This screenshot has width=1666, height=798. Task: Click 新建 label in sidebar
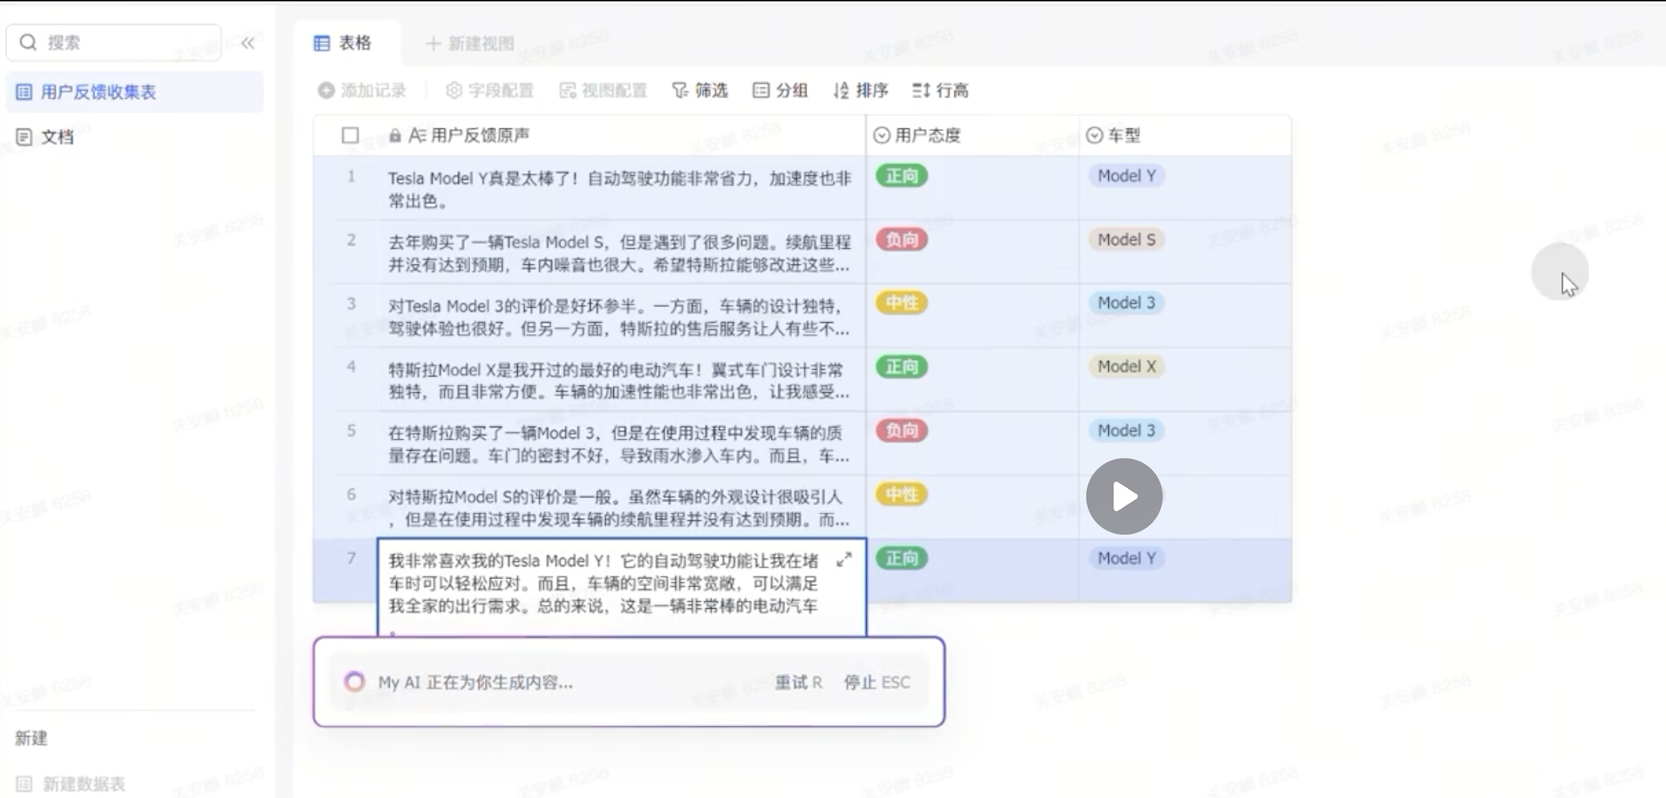(x=31, y=738)
